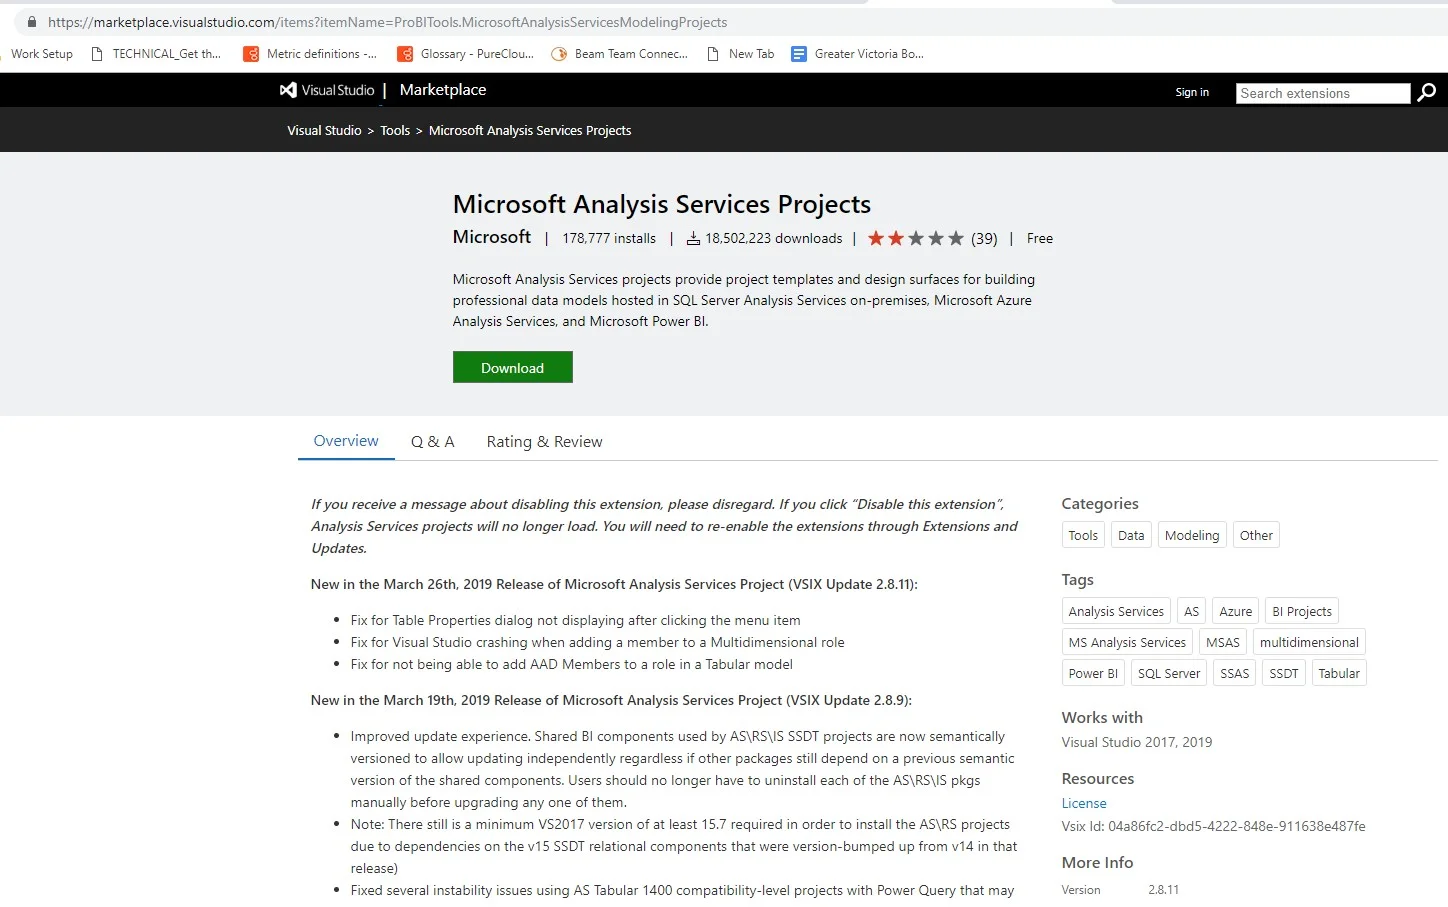Click the star rating icons
The image size is (1448, 907).
pyautogui.click(x=915, y=238)
